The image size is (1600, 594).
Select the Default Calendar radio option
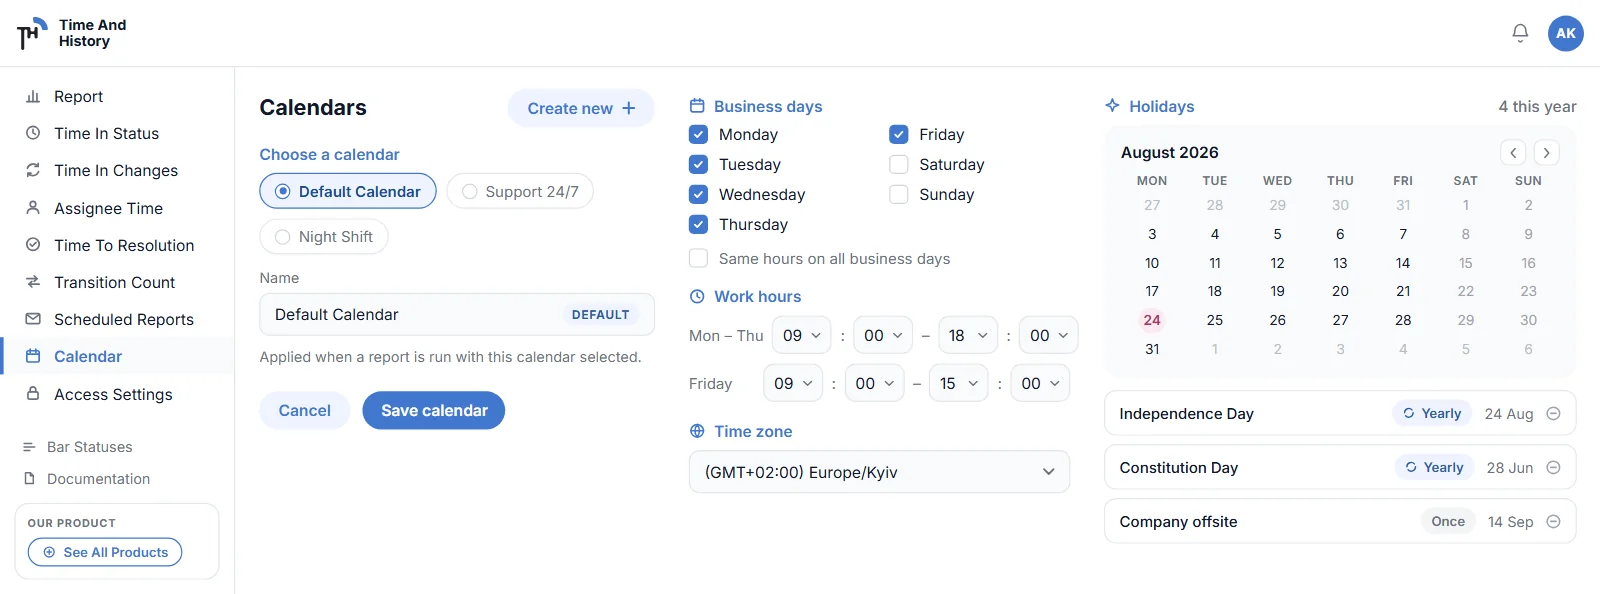click(x=348, y=191)
